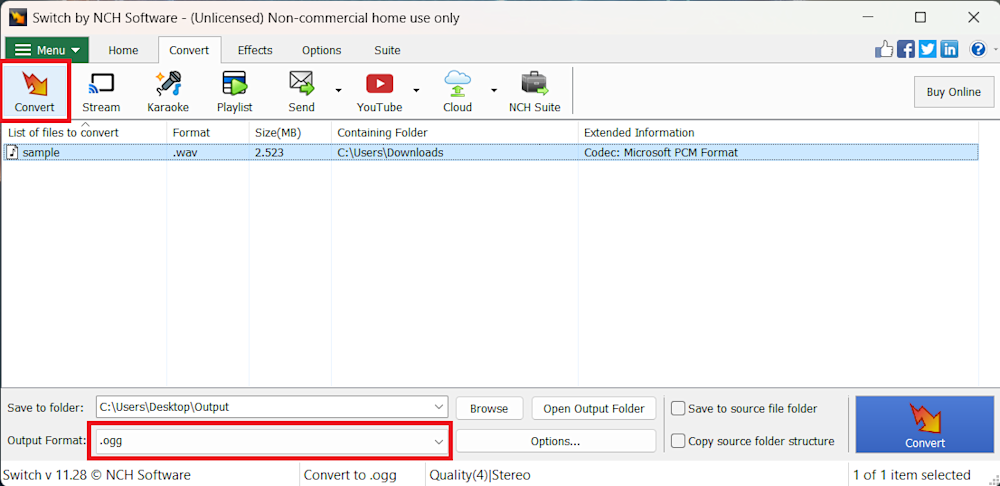Select the sample file name

tap(41, 153)
